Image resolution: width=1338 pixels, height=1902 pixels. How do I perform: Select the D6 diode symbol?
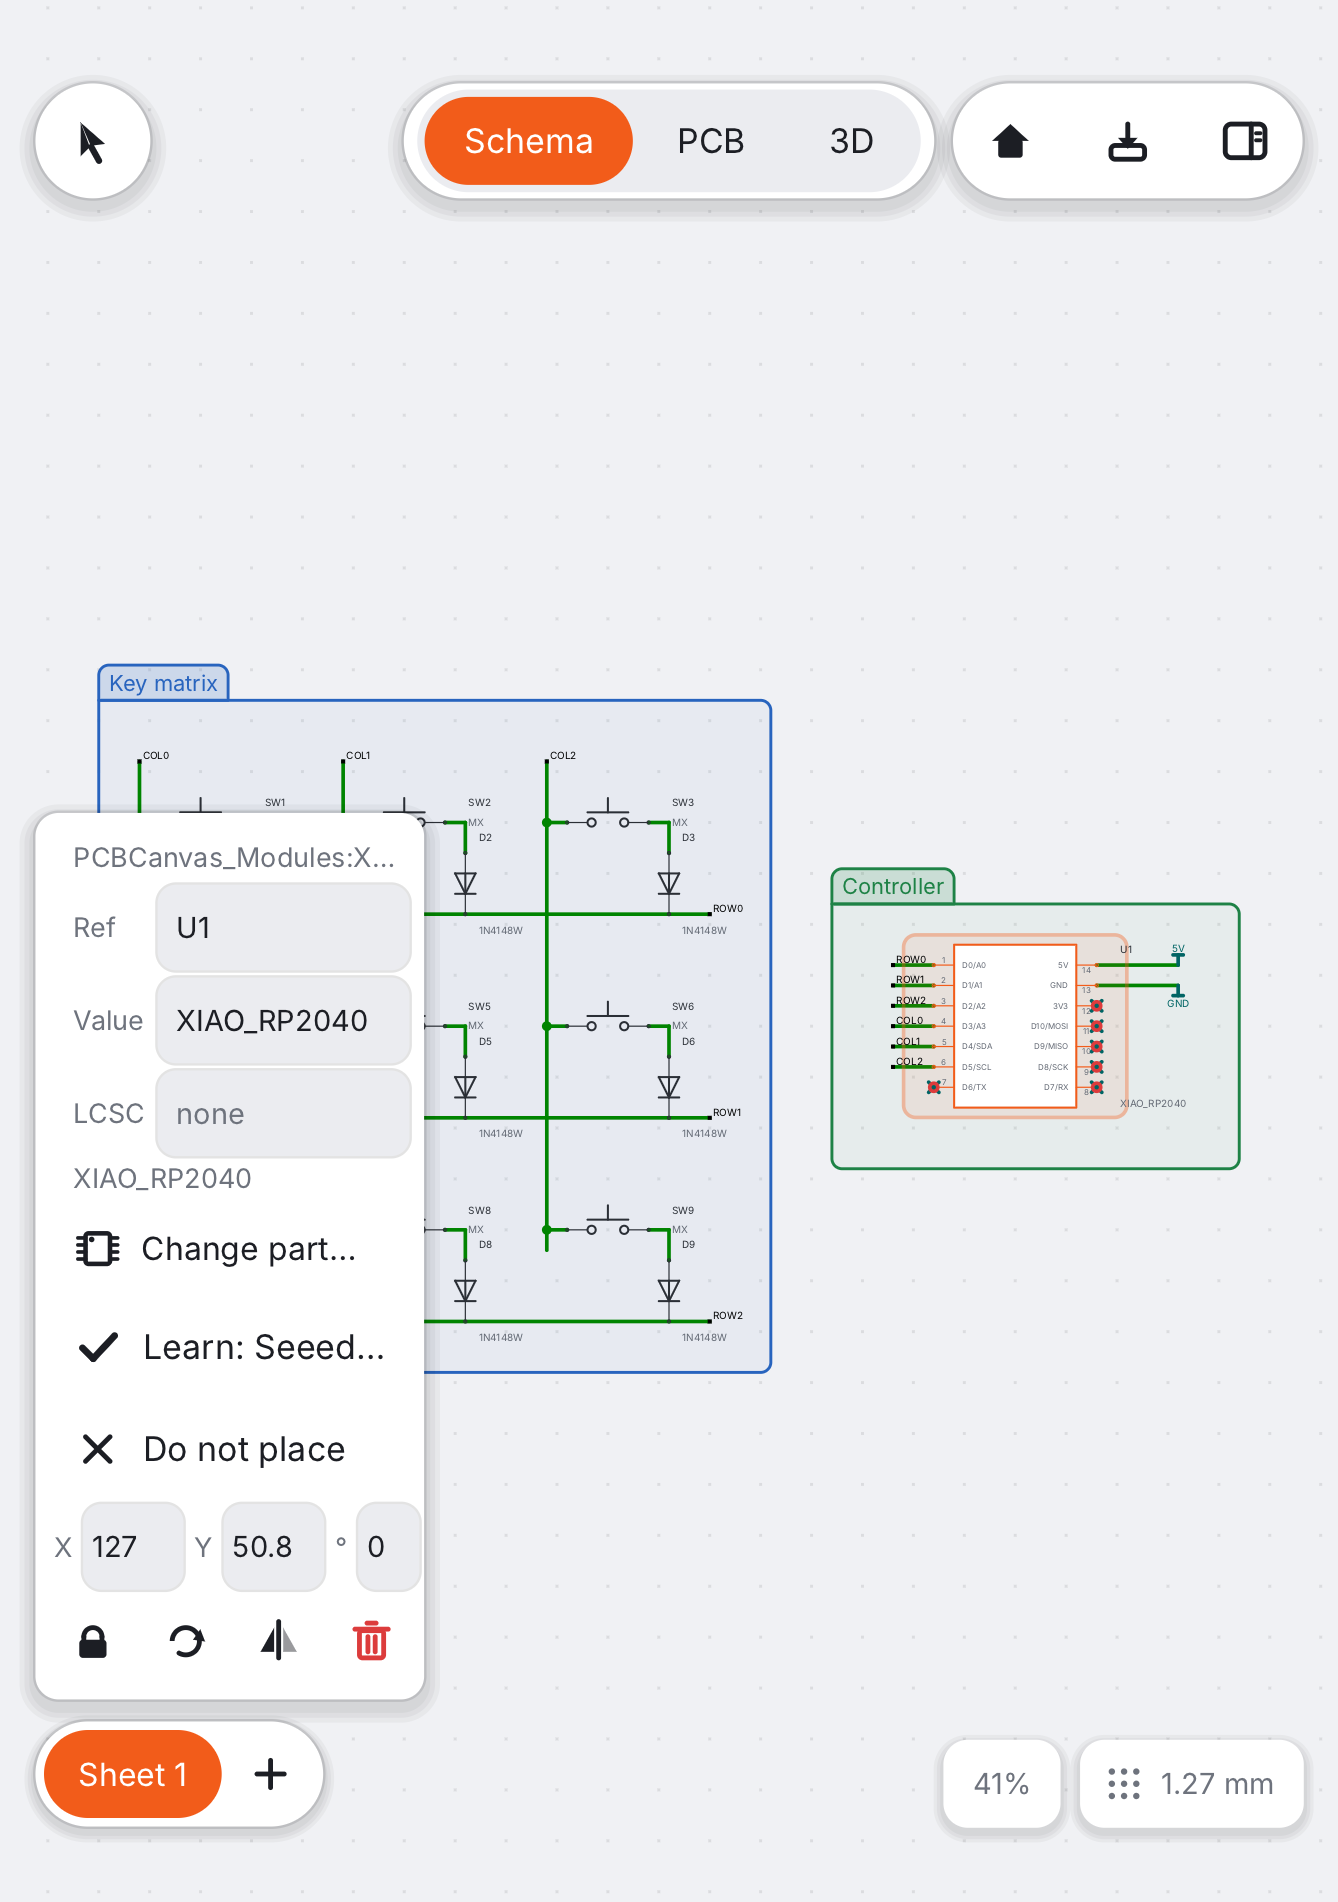(669, 1086)
